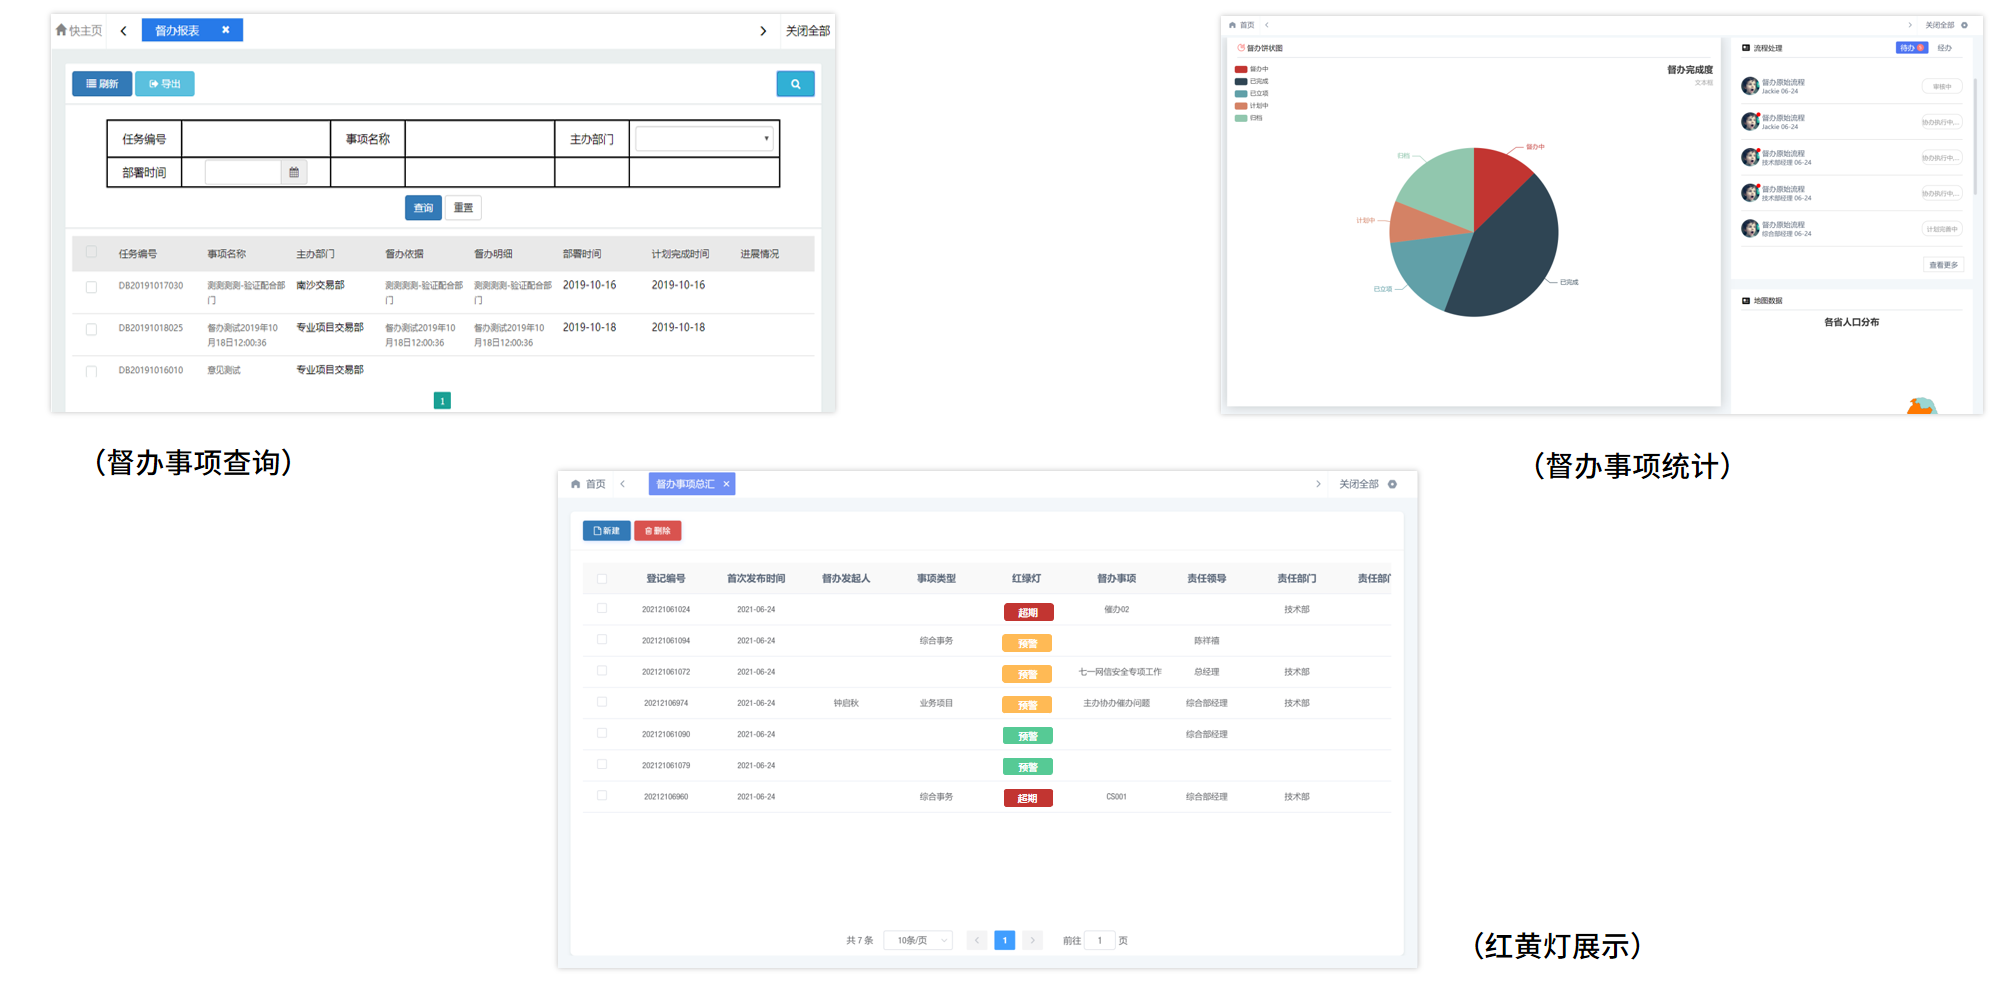Click the 快主页 home icon
Viewport: 2014px width, 983px height.
pyautogui.click(x=62, y=30)
